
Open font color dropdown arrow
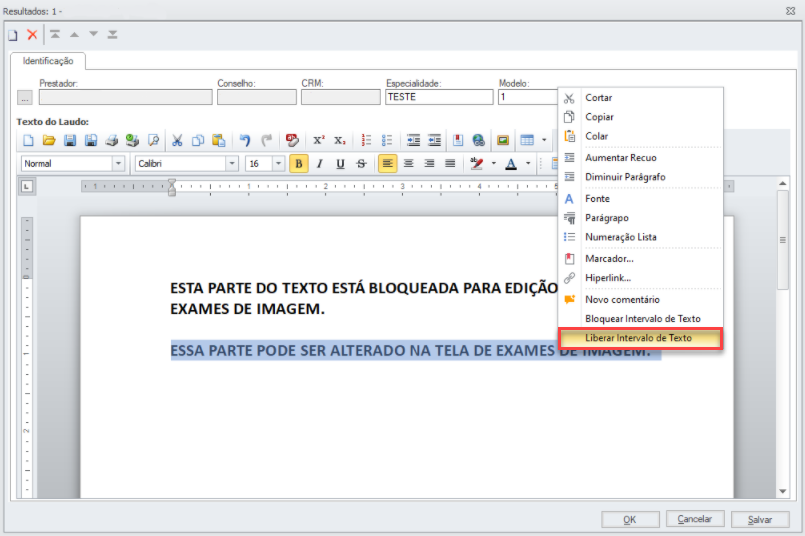coord(528,164)
